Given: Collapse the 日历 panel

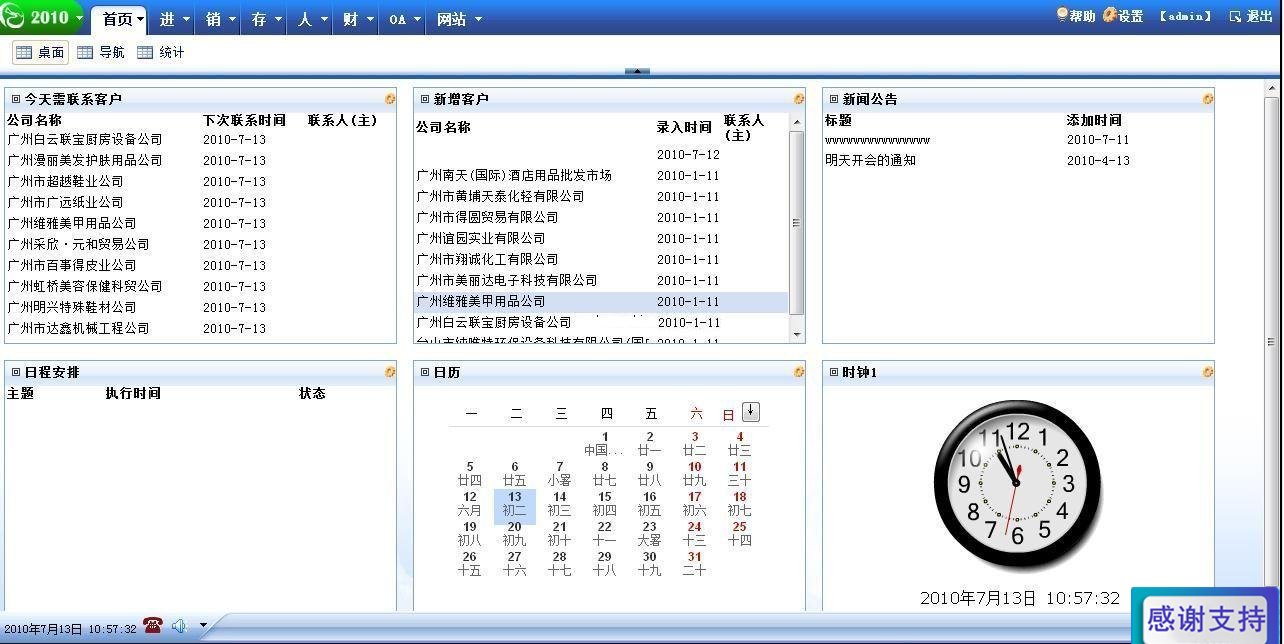Looking at the screenshot, I should click(x=425, y=372).
